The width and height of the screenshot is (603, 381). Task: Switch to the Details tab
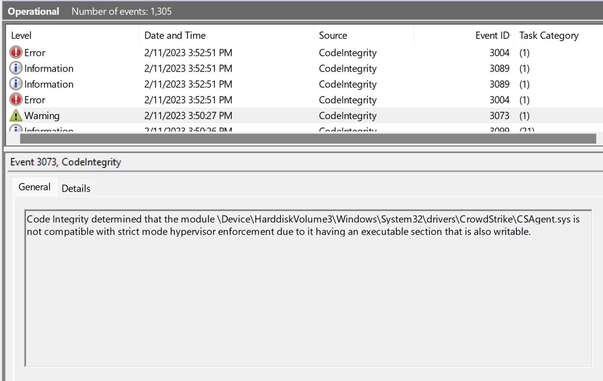(x=76, y=188)
